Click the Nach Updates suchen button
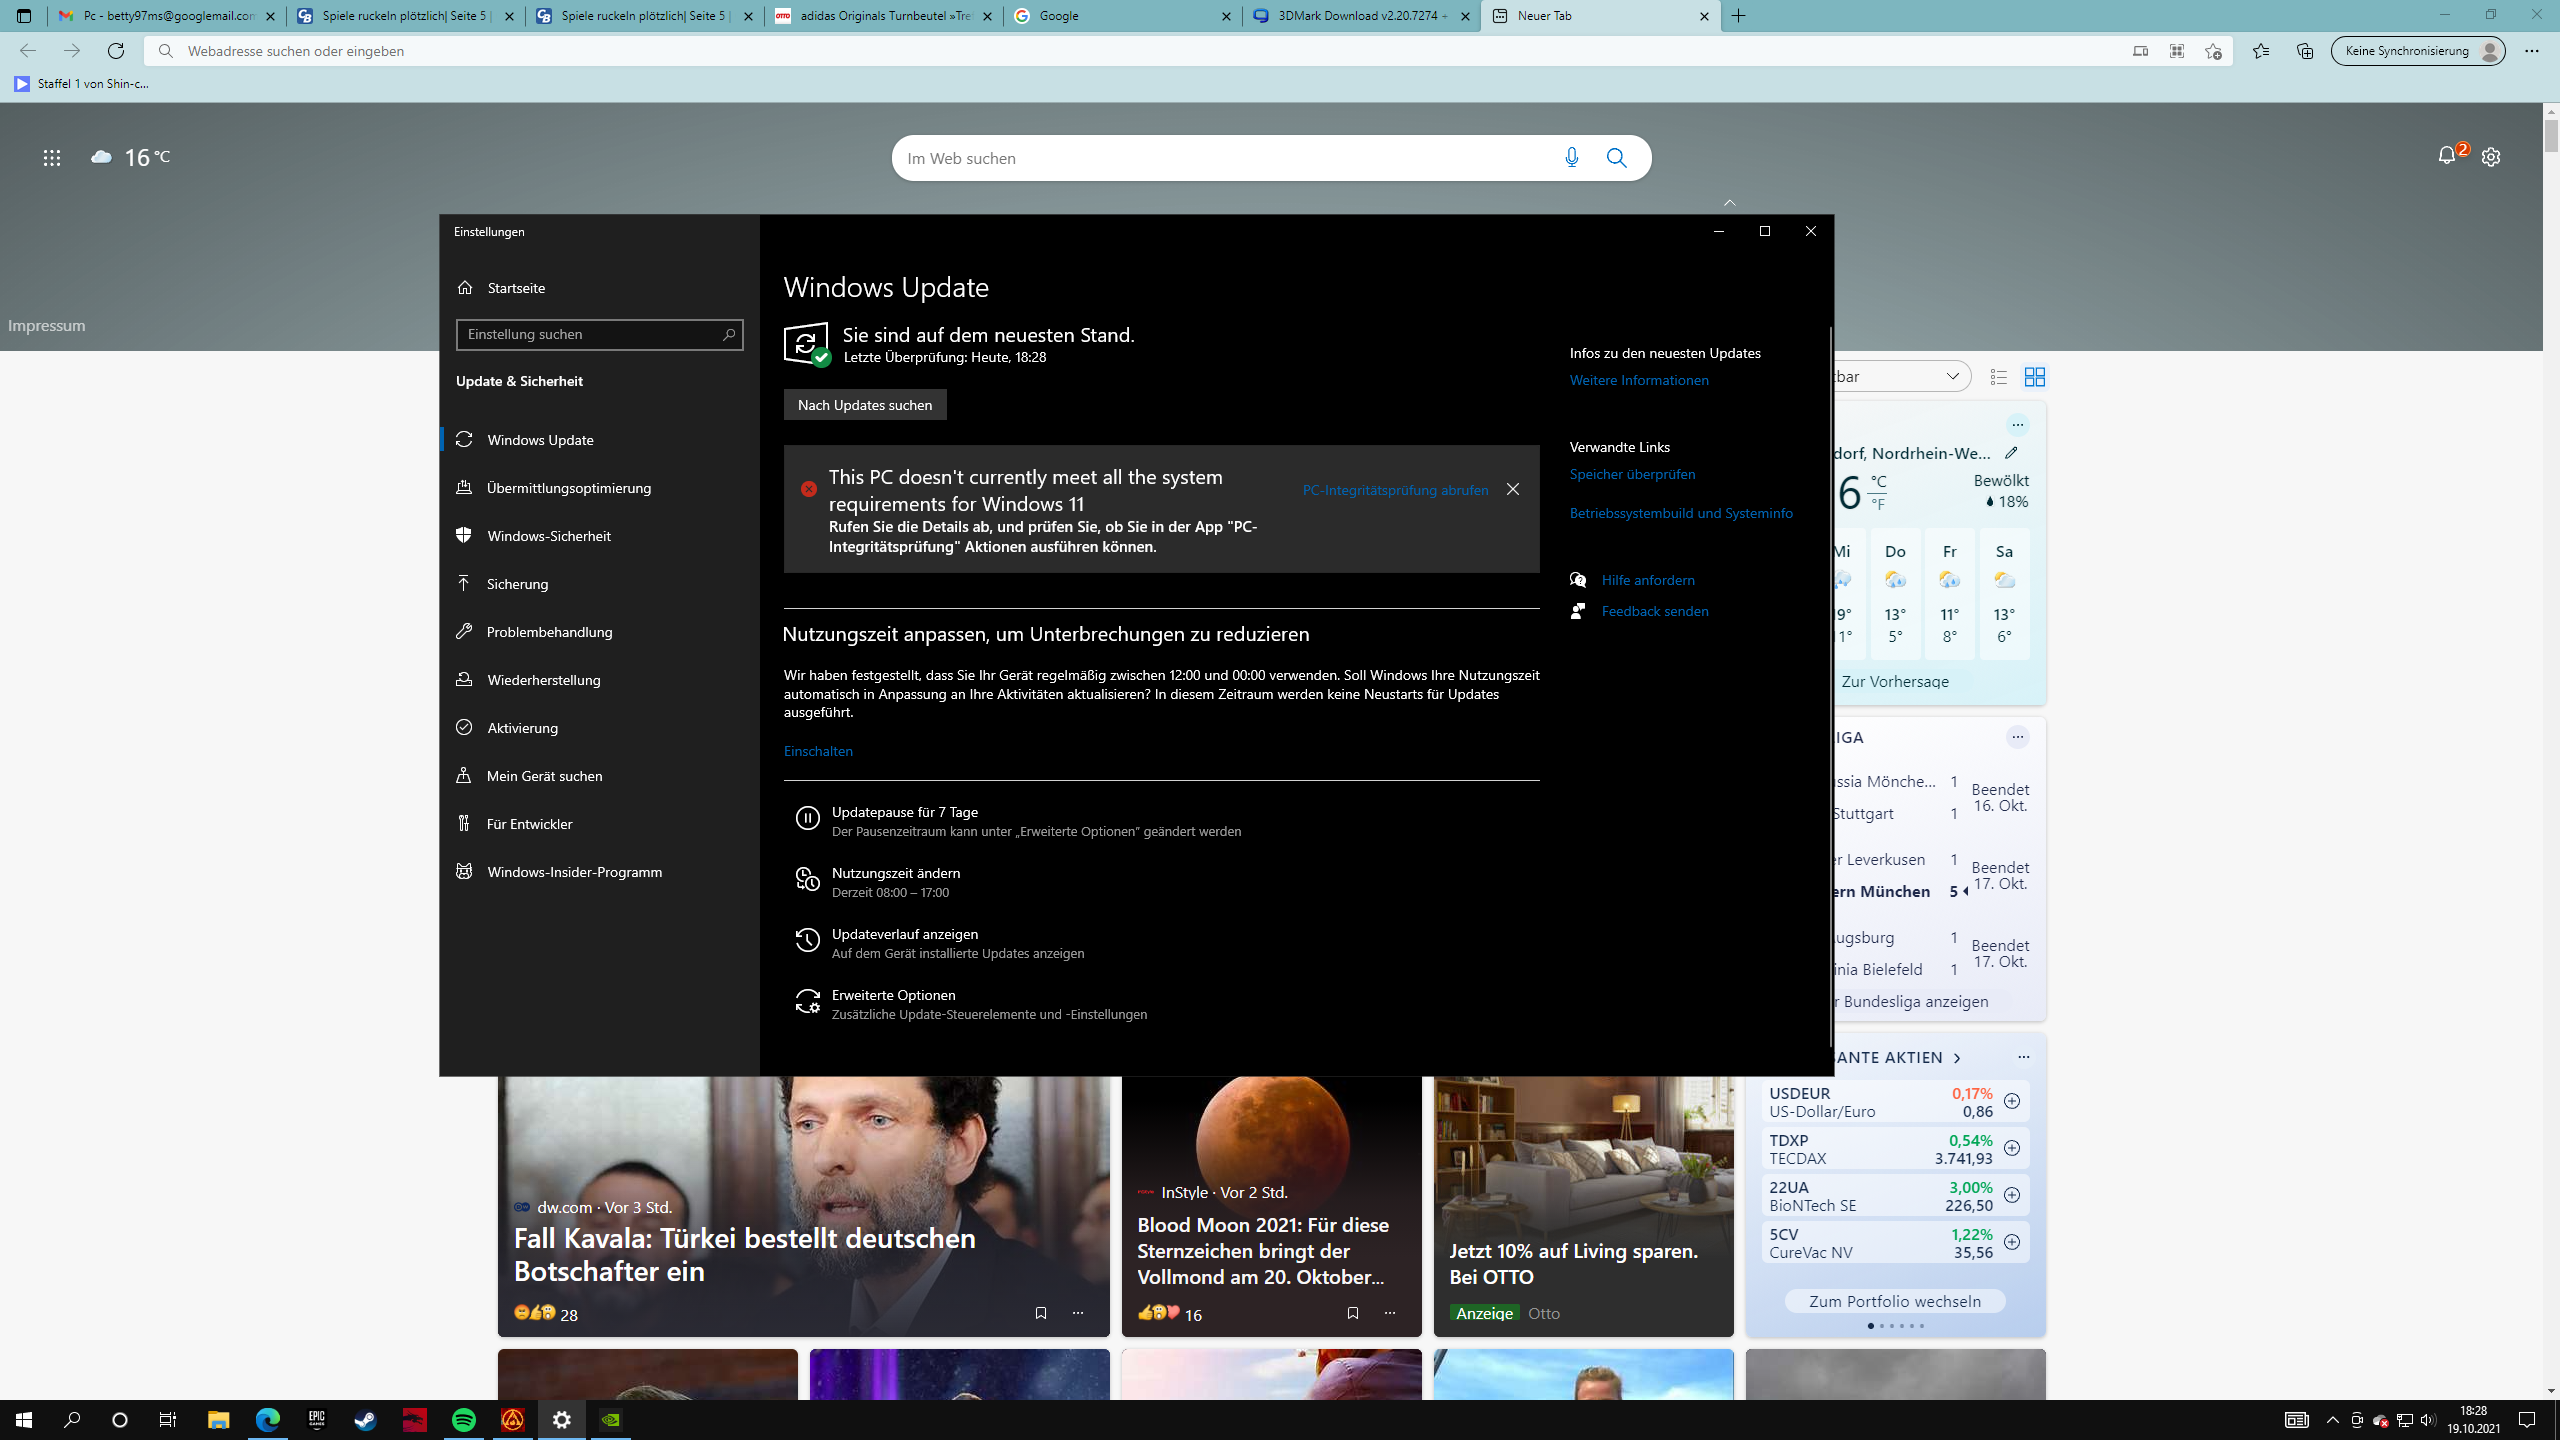Viewport: 2560px width, 1440px height. (864, 405)
